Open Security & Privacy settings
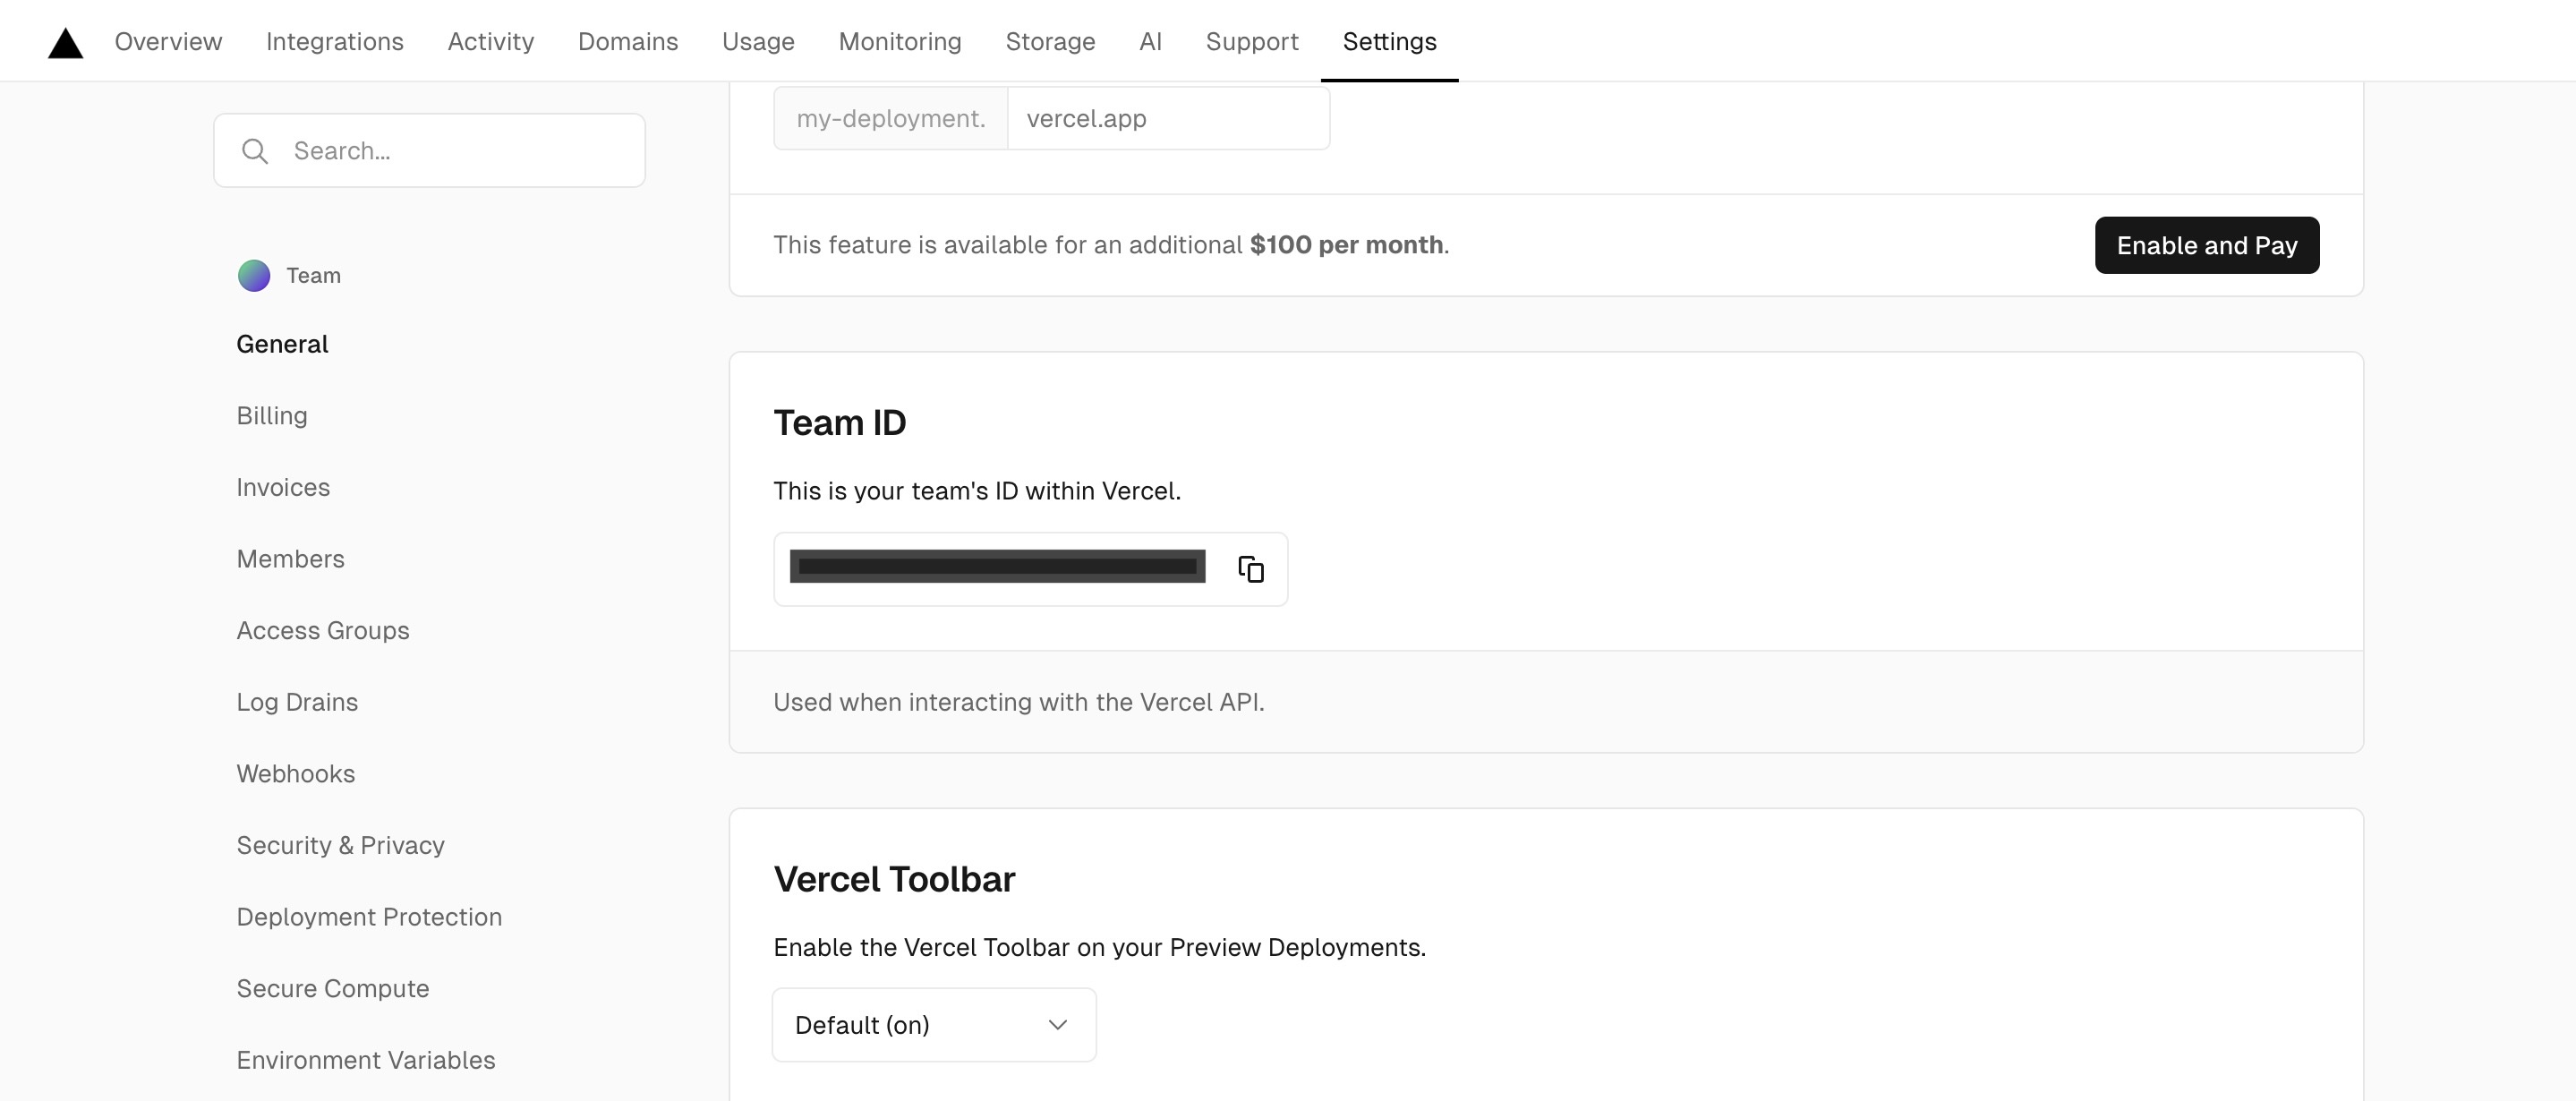The width and height of the screenshot is (2576, 1101). [340, 845]
